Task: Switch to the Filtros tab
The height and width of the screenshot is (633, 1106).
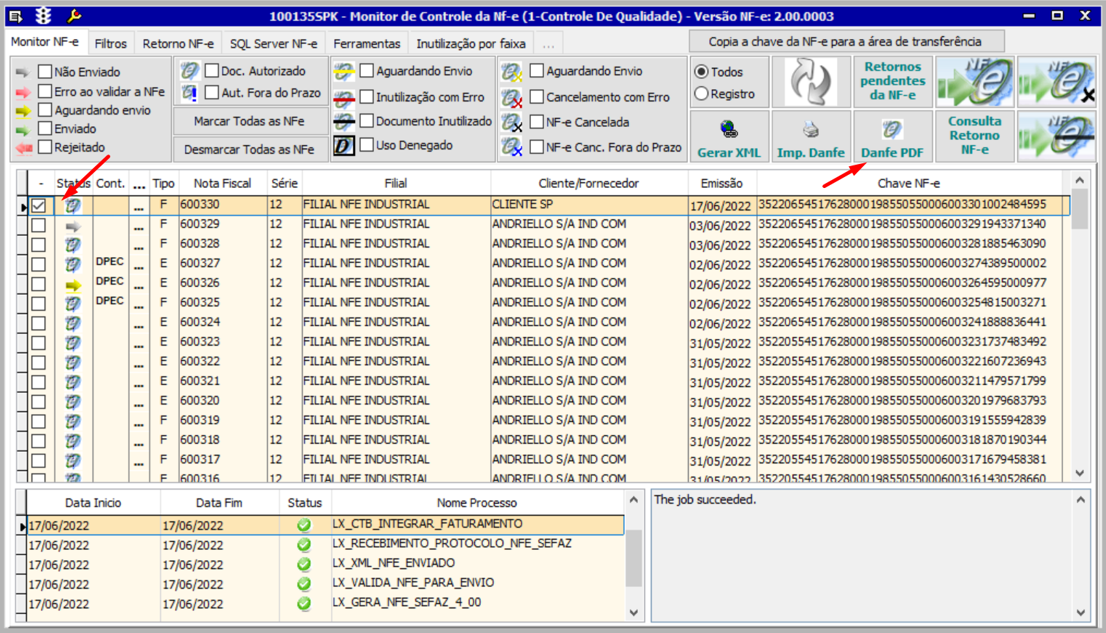Action: point(110,44)
